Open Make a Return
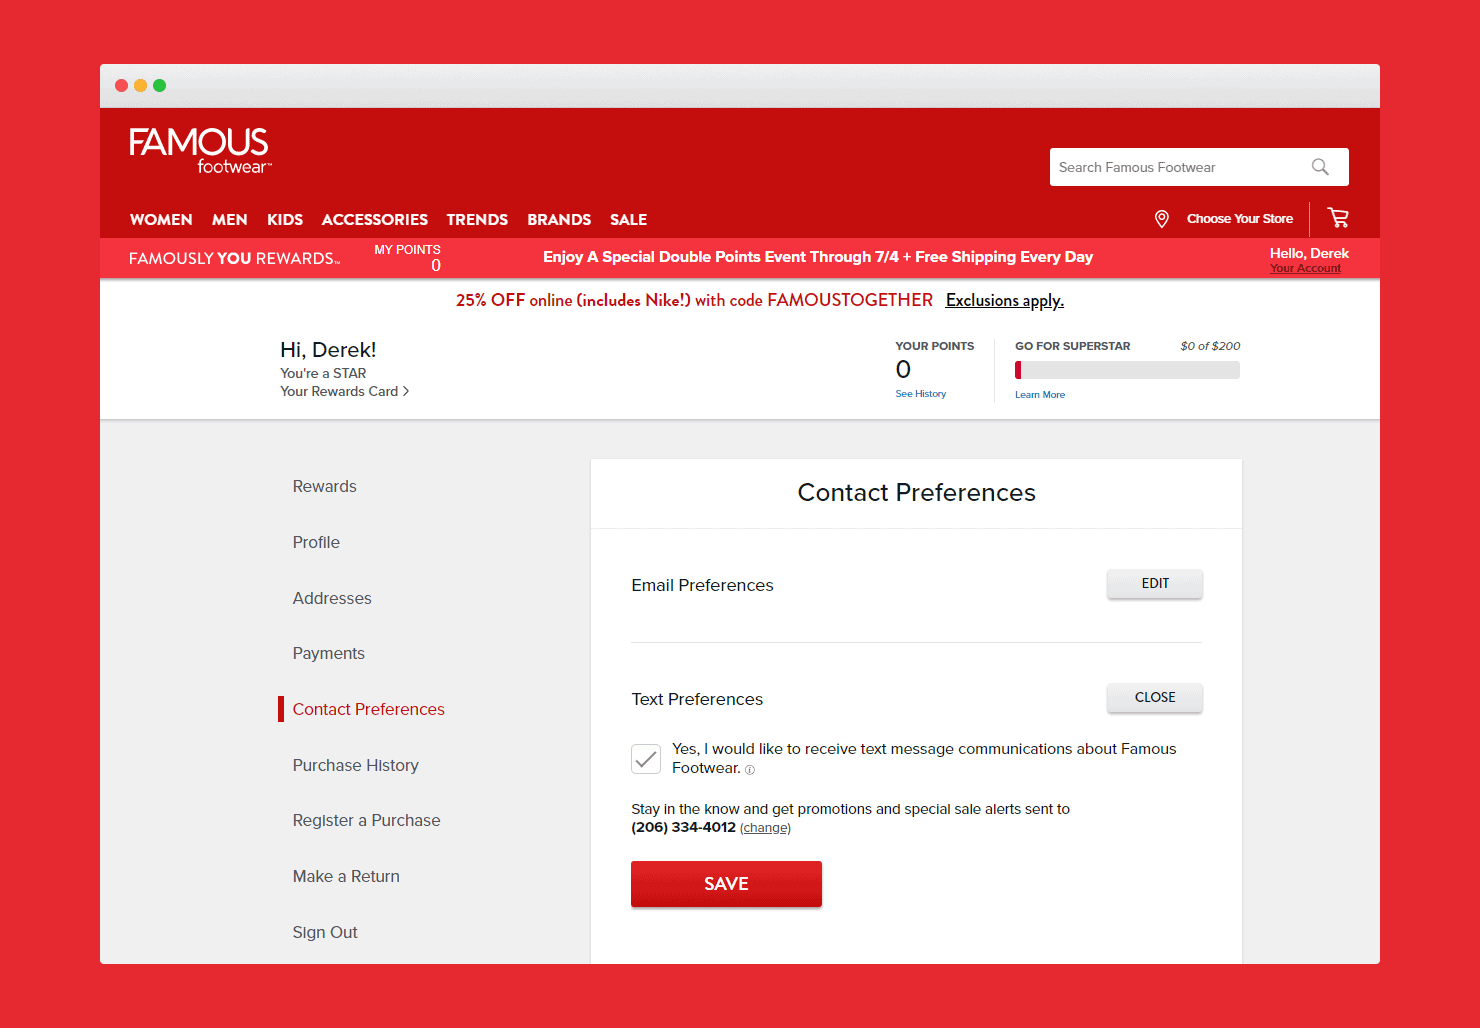Image resolution: width=1480 pixels, height=1028 pixels. (346, 877)
